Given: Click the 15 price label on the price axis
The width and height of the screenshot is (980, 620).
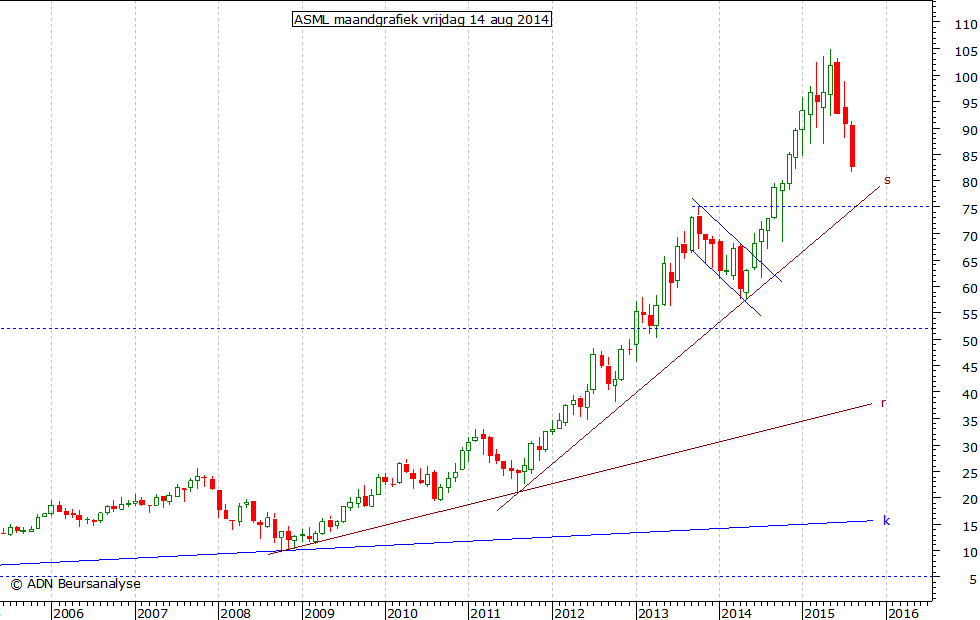Looking at the screenshot, I should click(x=970, y=528).
